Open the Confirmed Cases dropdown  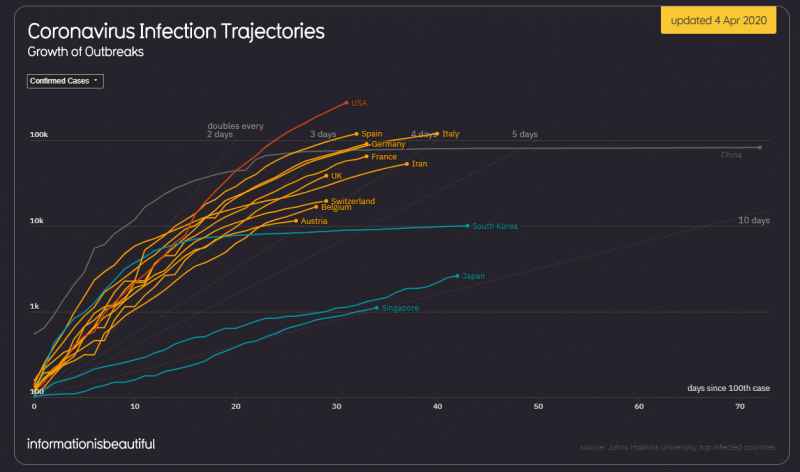[x=65, y=81]
